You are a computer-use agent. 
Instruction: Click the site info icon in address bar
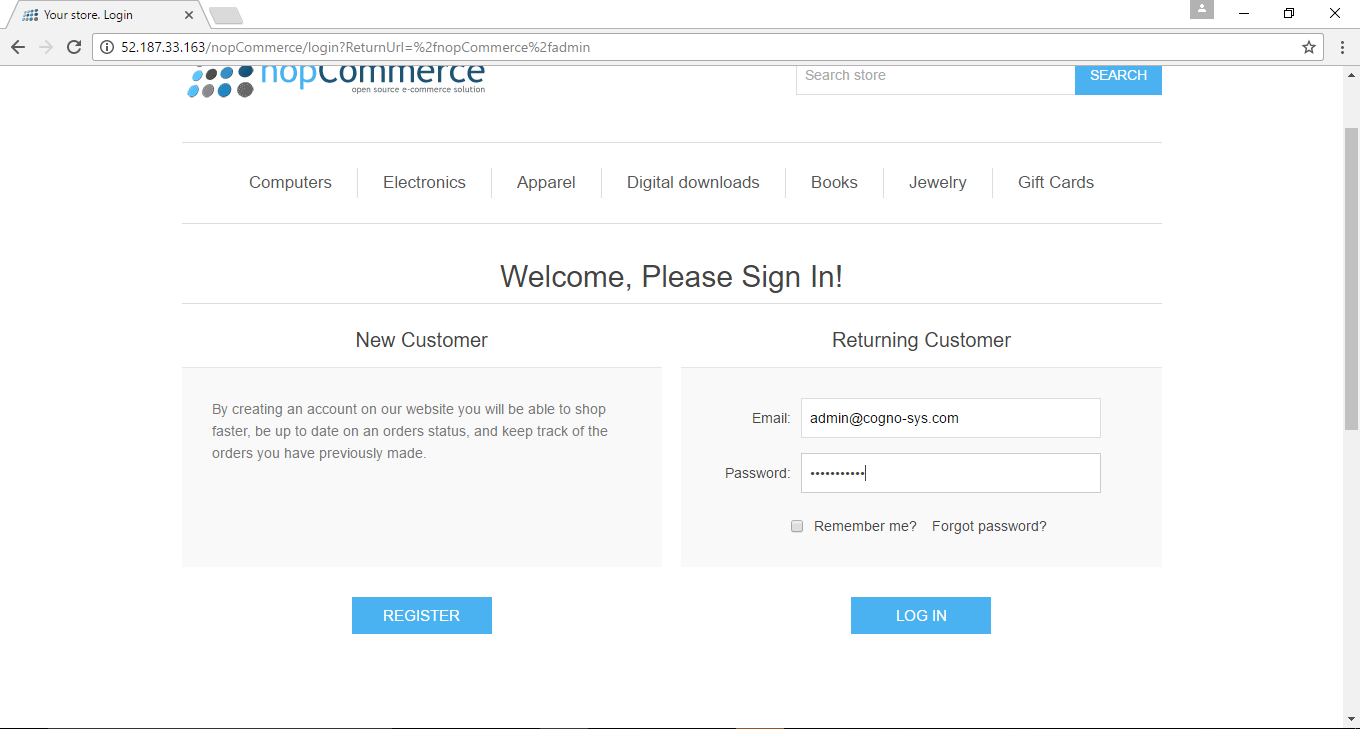(x=106, y=46)
